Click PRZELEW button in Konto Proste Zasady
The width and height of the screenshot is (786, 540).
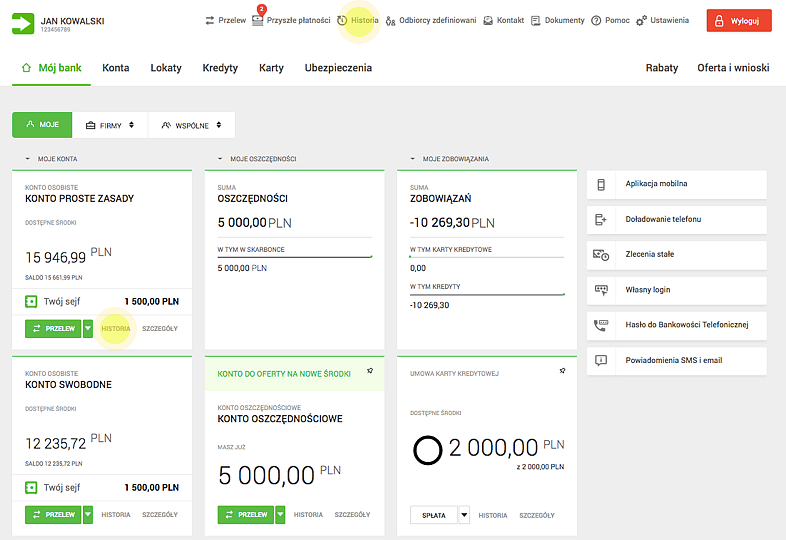point(53,329)
